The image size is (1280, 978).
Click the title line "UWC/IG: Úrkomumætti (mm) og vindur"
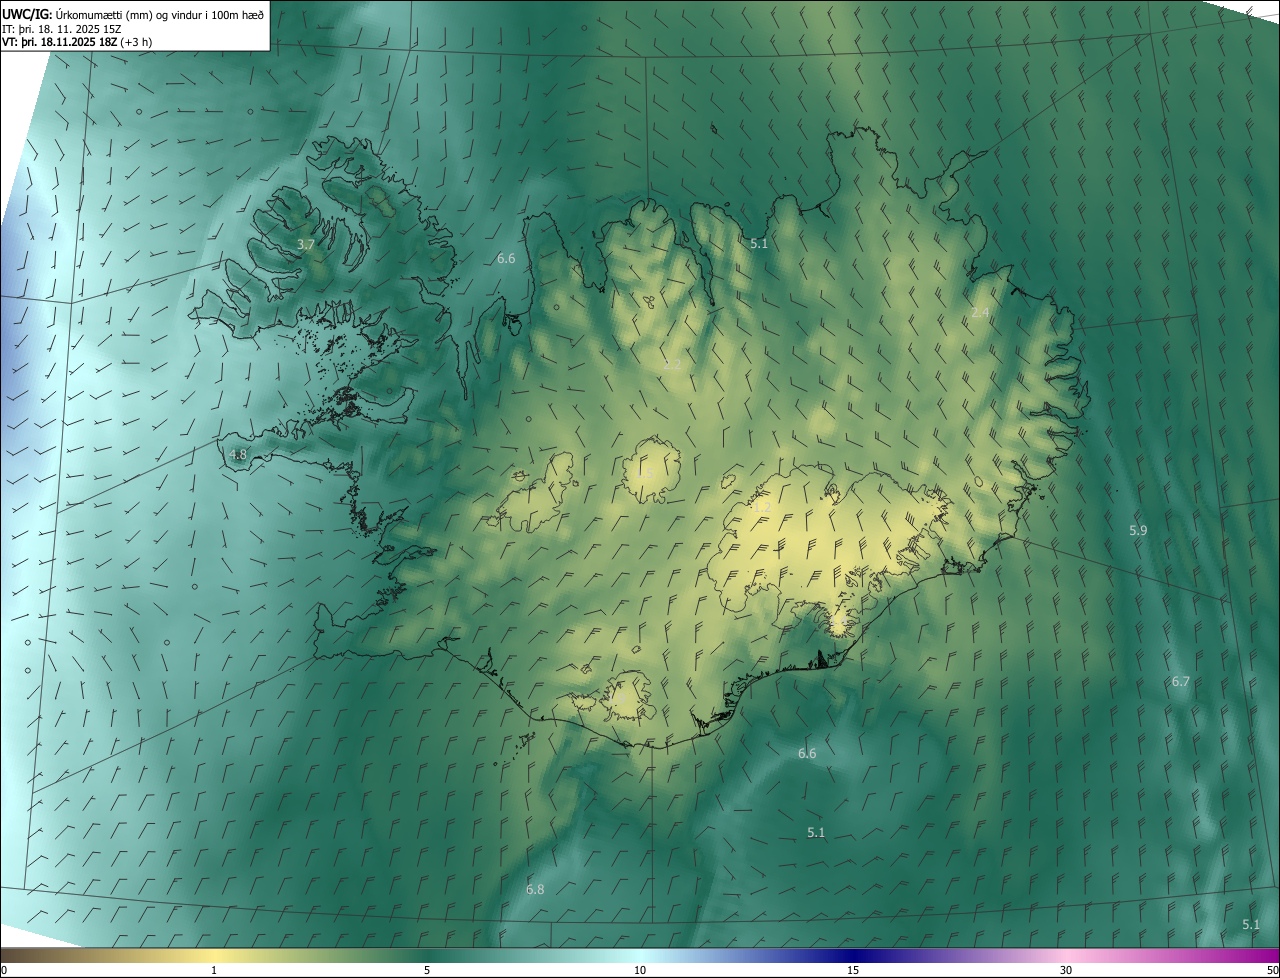point(132,13)
